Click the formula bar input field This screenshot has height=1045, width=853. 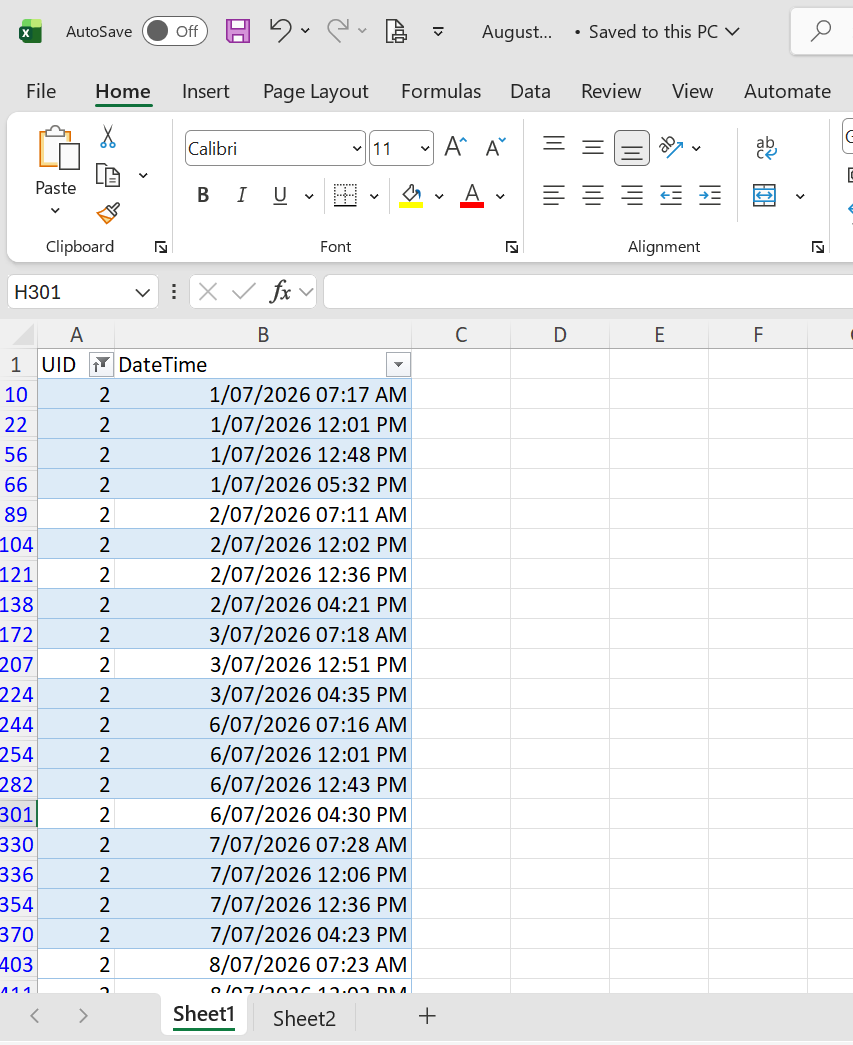[588, 292]
